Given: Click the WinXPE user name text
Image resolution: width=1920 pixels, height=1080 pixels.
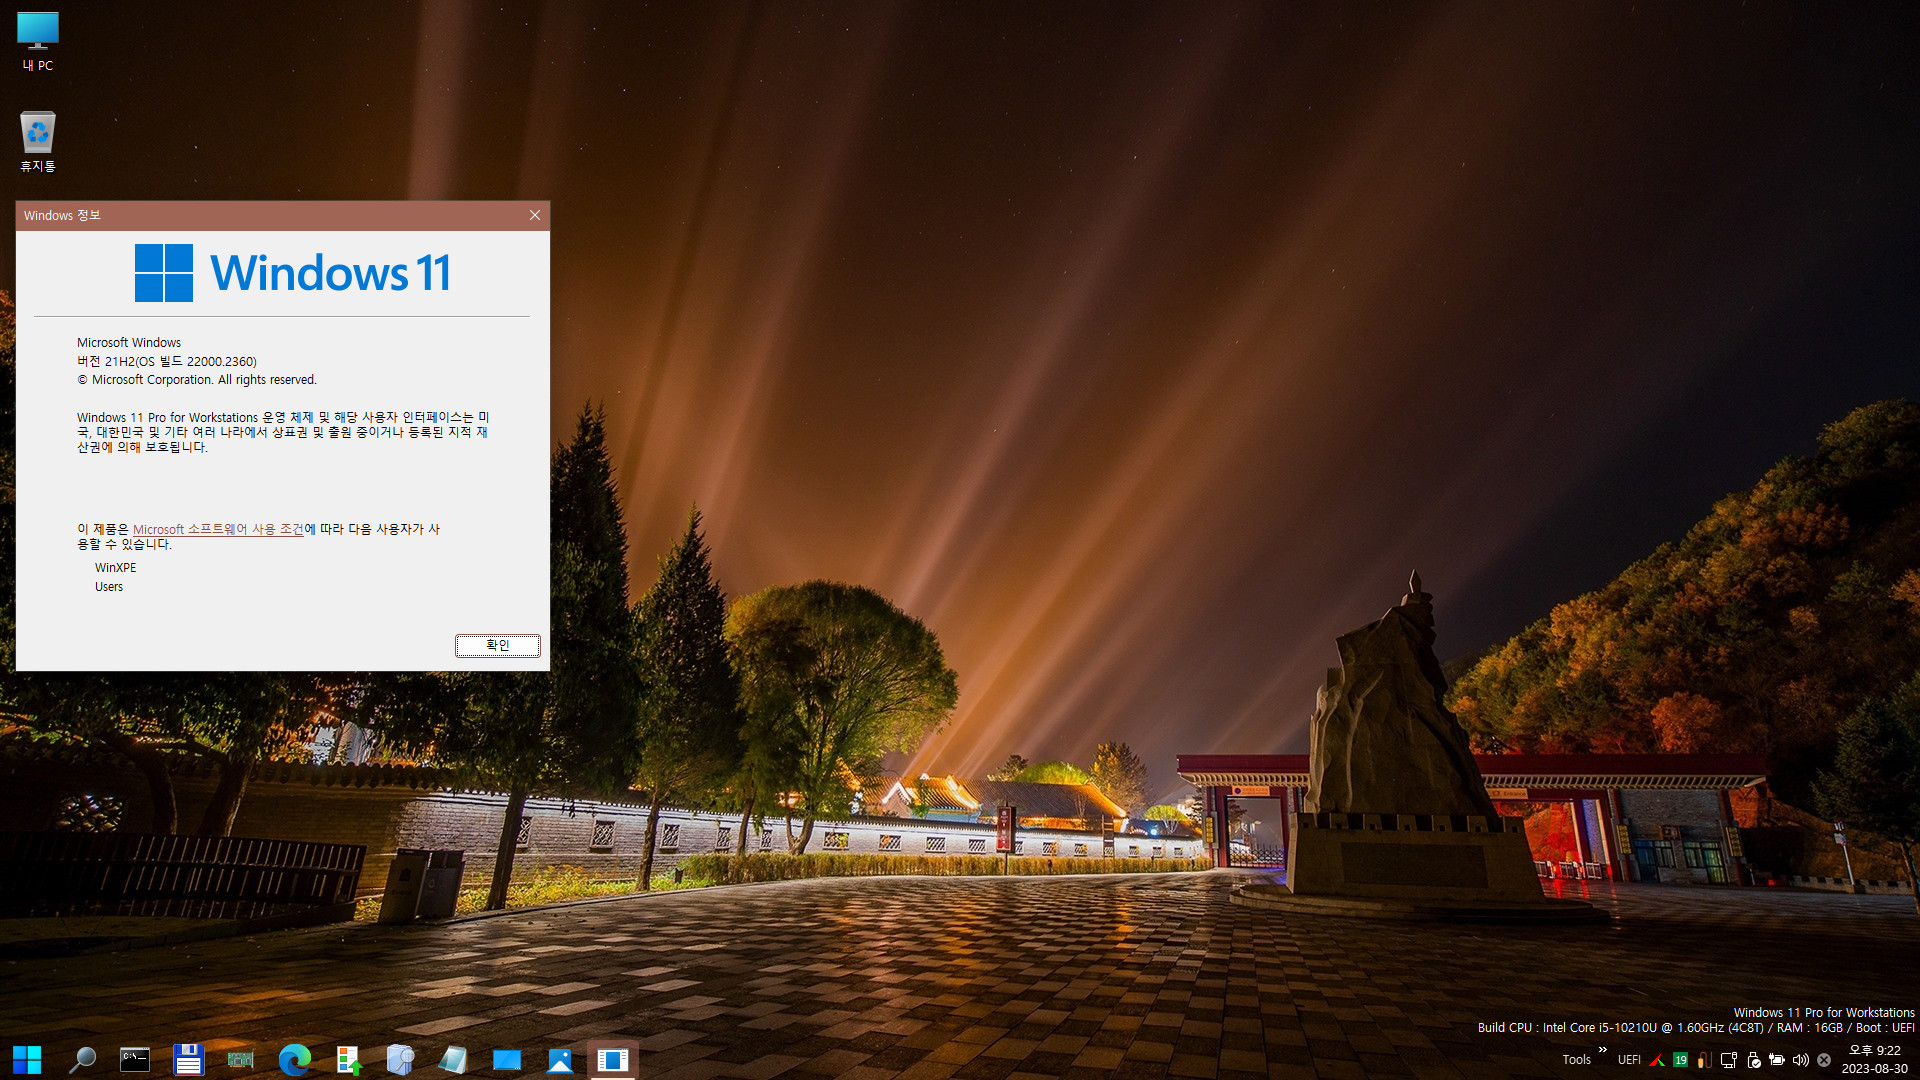Looking at the screenshot, I should click(x=115, y=567).
